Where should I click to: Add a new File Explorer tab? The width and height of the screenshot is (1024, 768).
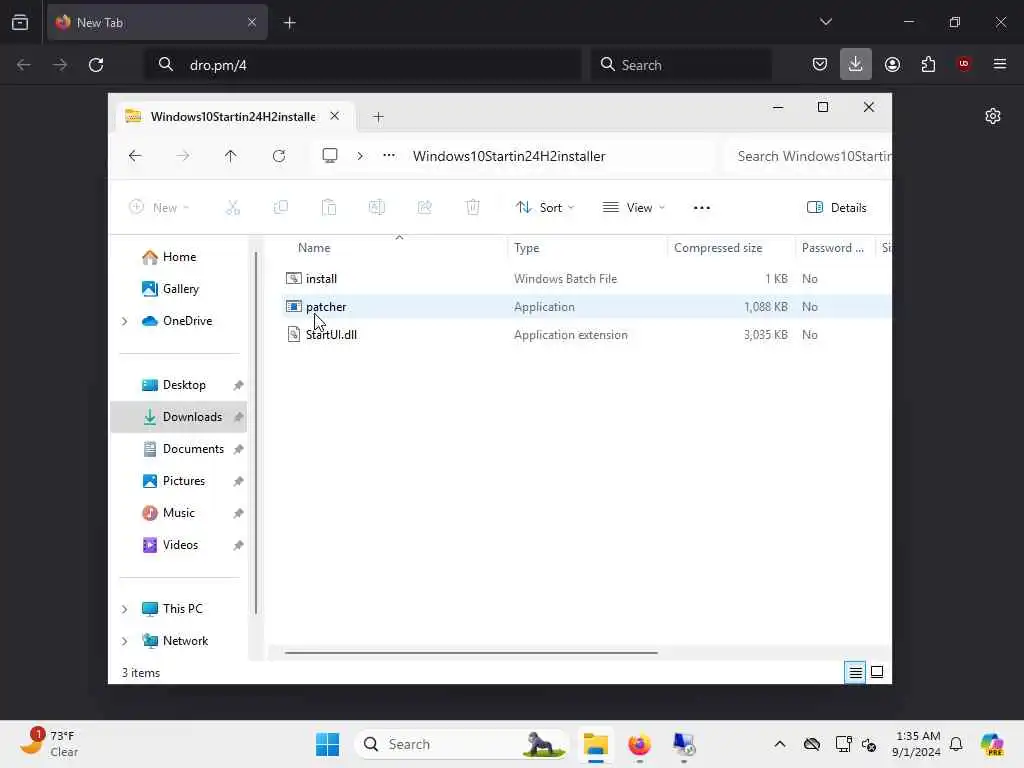point(378,117)
